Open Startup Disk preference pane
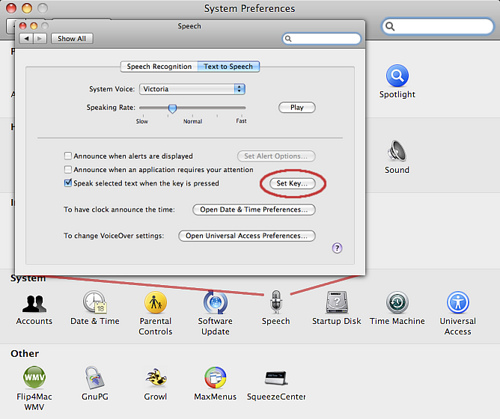 pos(336,308)
